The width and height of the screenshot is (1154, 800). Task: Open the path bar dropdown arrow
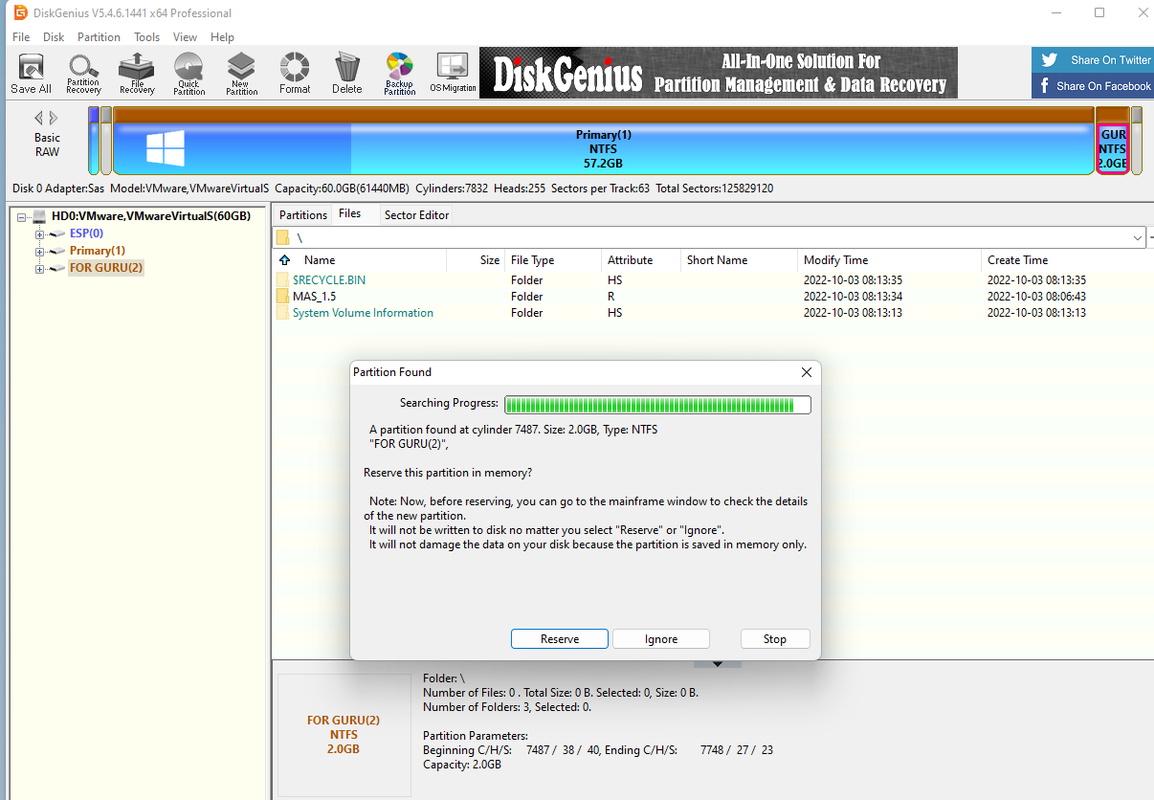pyautogui.click(x=1138, y=238)
